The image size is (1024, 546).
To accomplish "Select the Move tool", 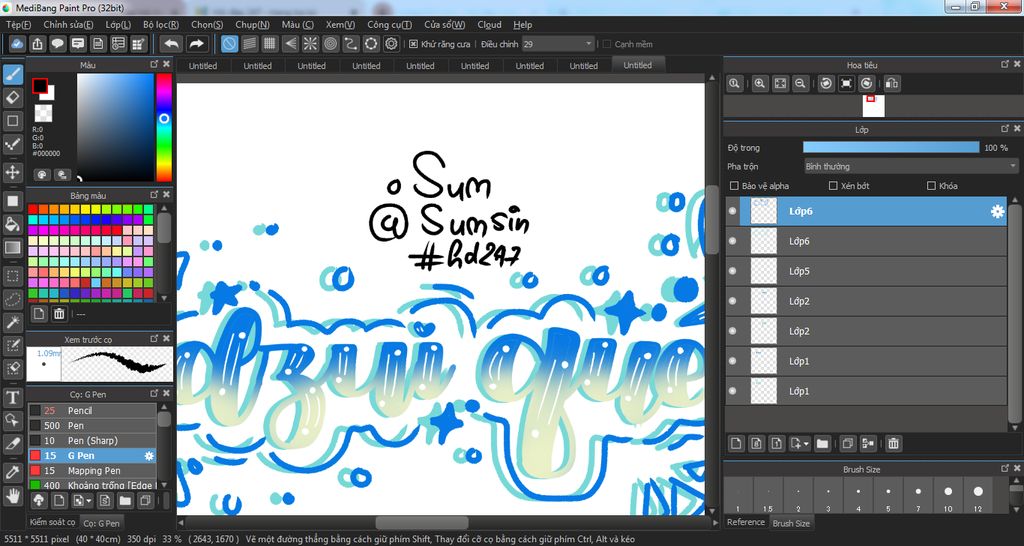I will click(x=12, y=172).
